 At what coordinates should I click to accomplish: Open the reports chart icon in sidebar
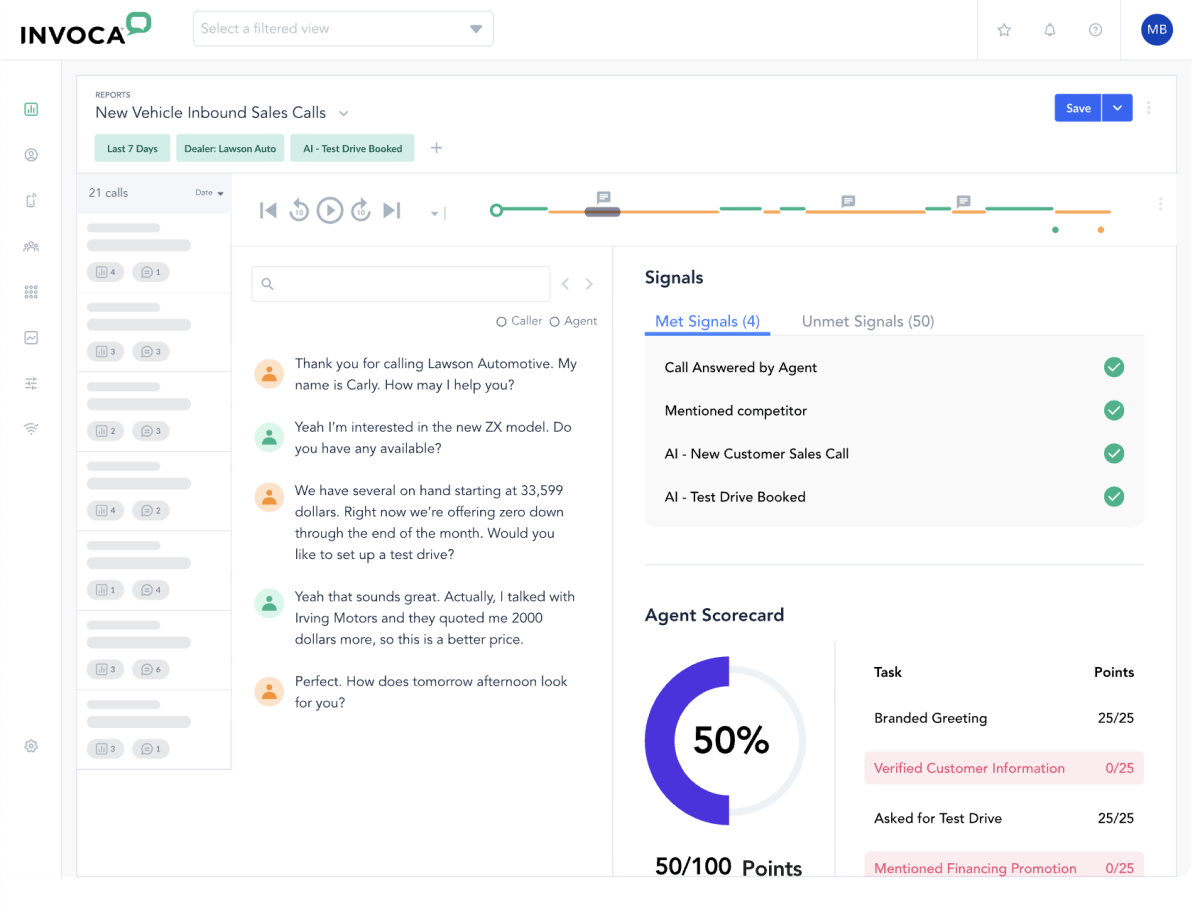pos(31,109)
